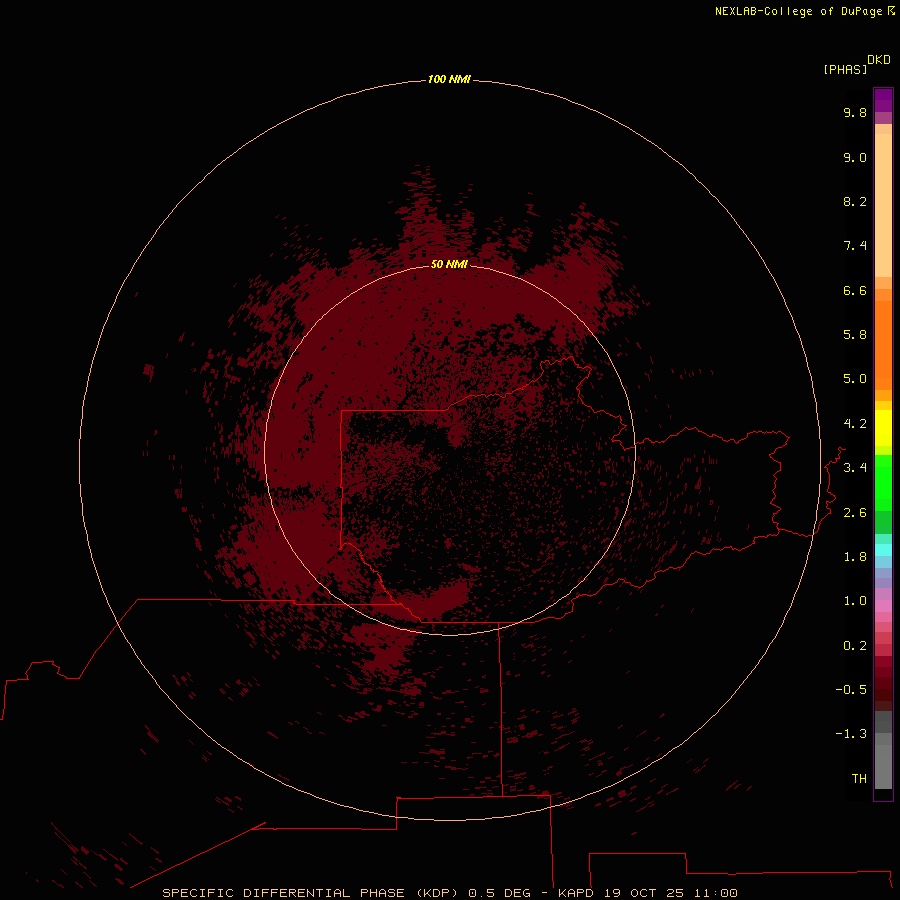Click the -0.5 scale value

[851, 690]
